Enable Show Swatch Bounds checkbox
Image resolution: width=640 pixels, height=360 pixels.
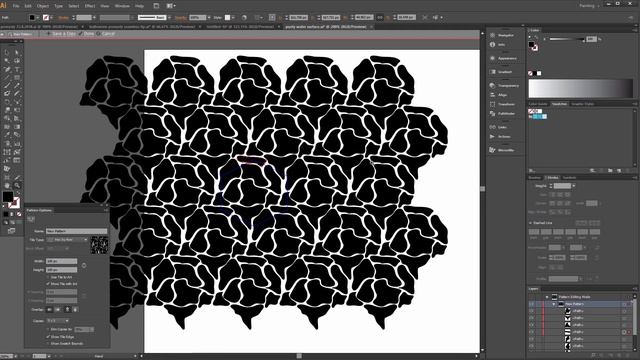click(48, 344)
